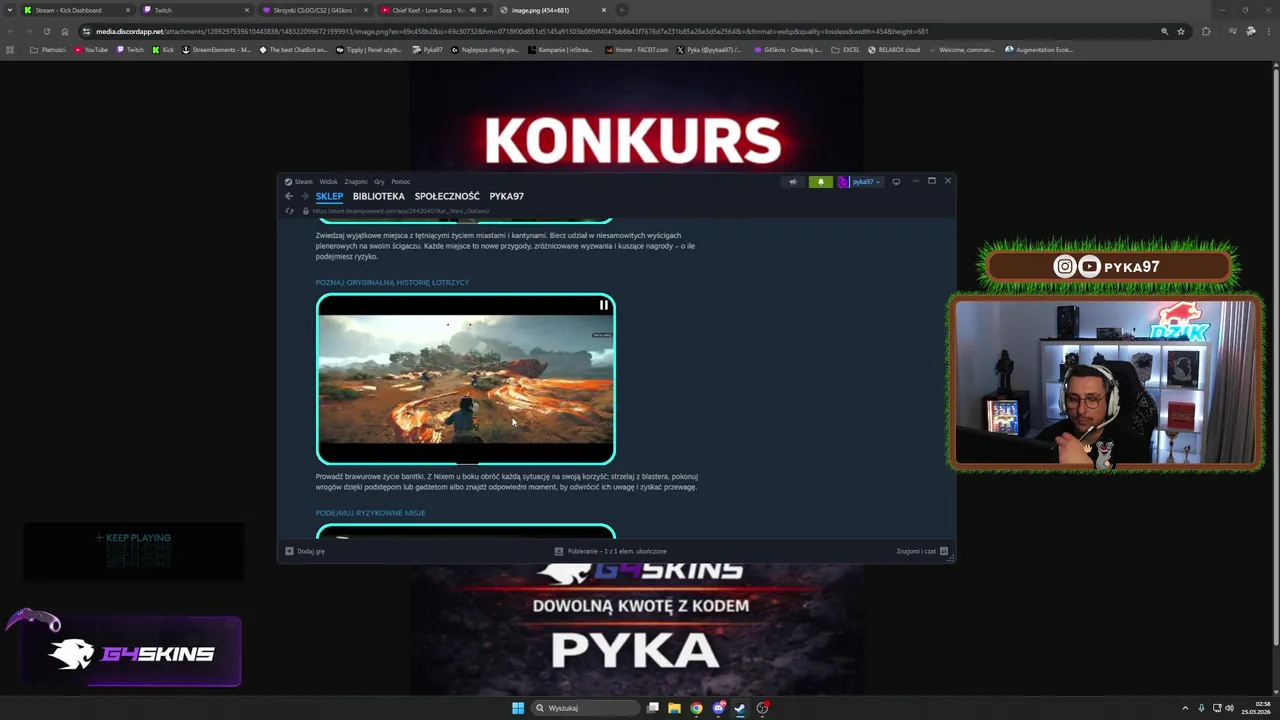Open Znajomi i czat friends panel

coord(922,551)
